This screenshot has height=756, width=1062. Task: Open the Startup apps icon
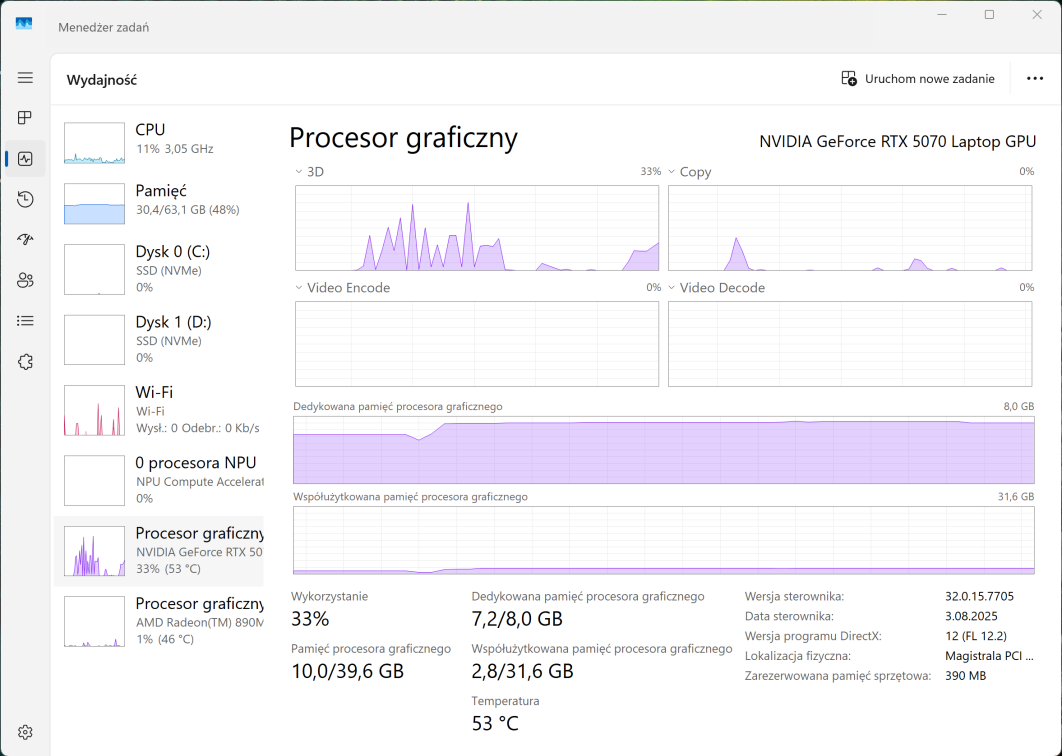(x=25, y=240)
